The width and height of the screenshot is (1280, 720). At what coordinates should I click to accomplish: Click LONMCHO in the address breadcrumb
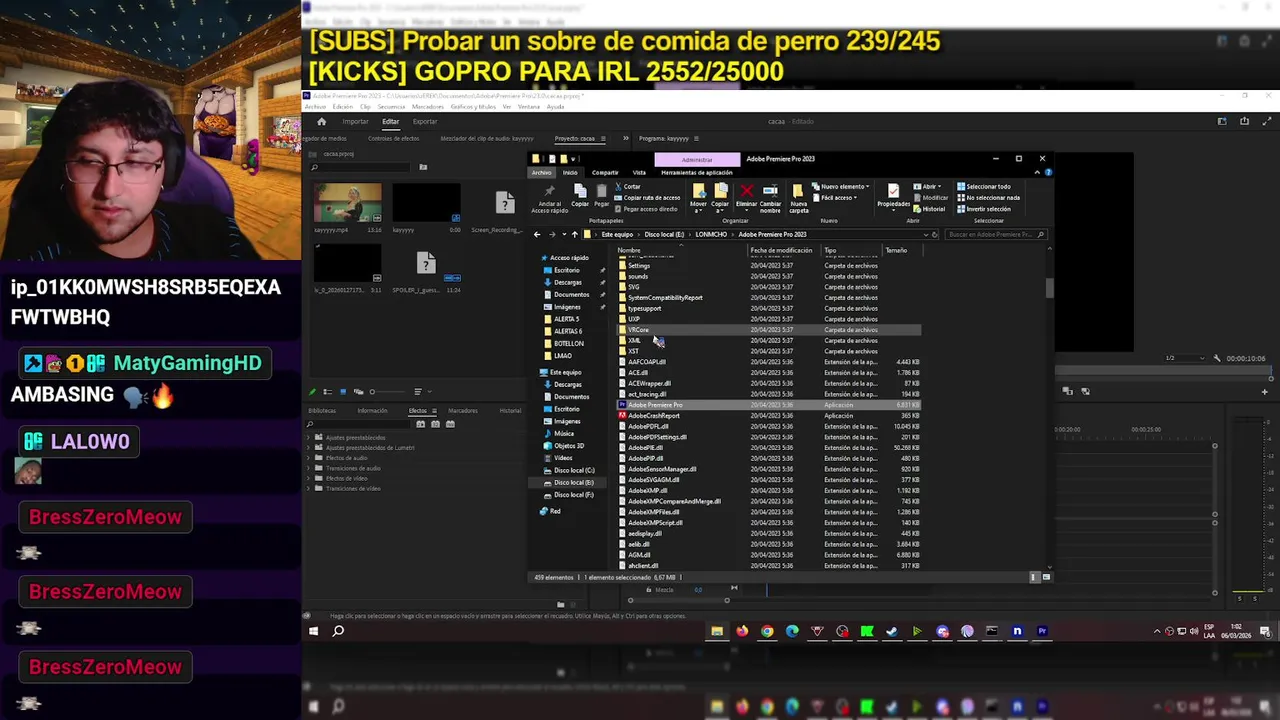tap(711, 234)
